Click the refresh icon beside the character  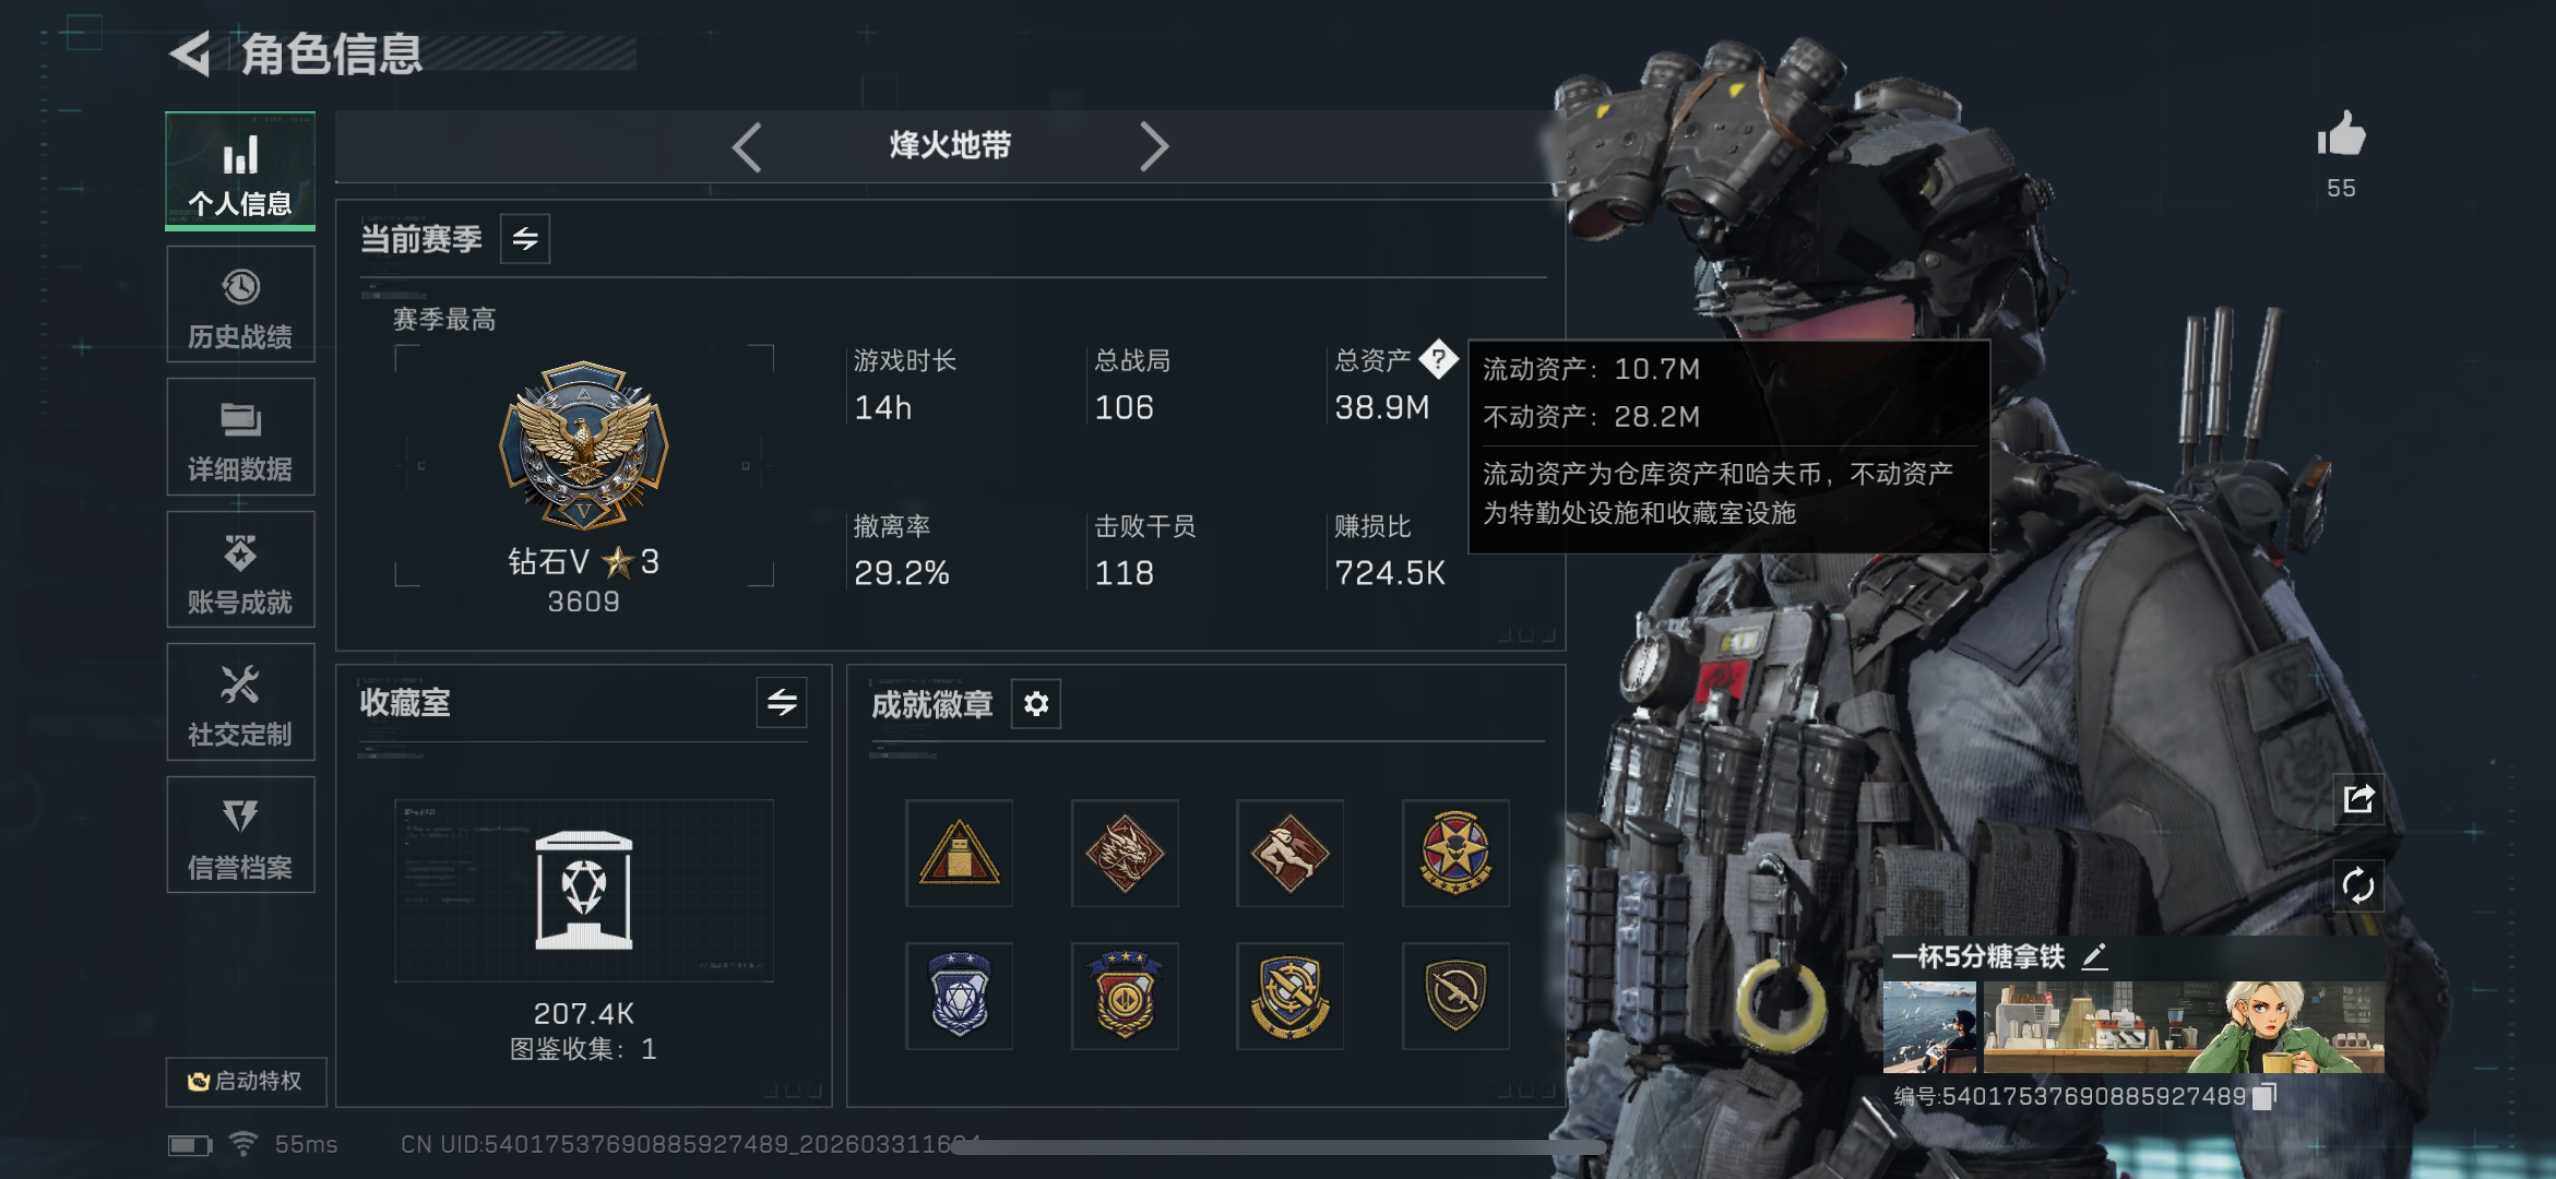tap(2358, 886)
